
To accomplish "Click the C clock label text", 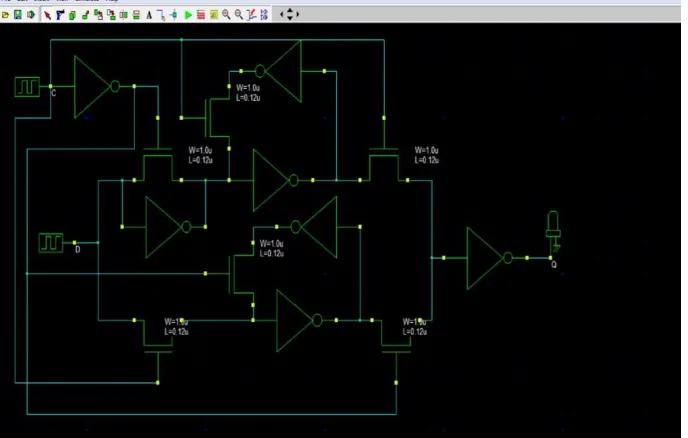I will coord(54,93).
